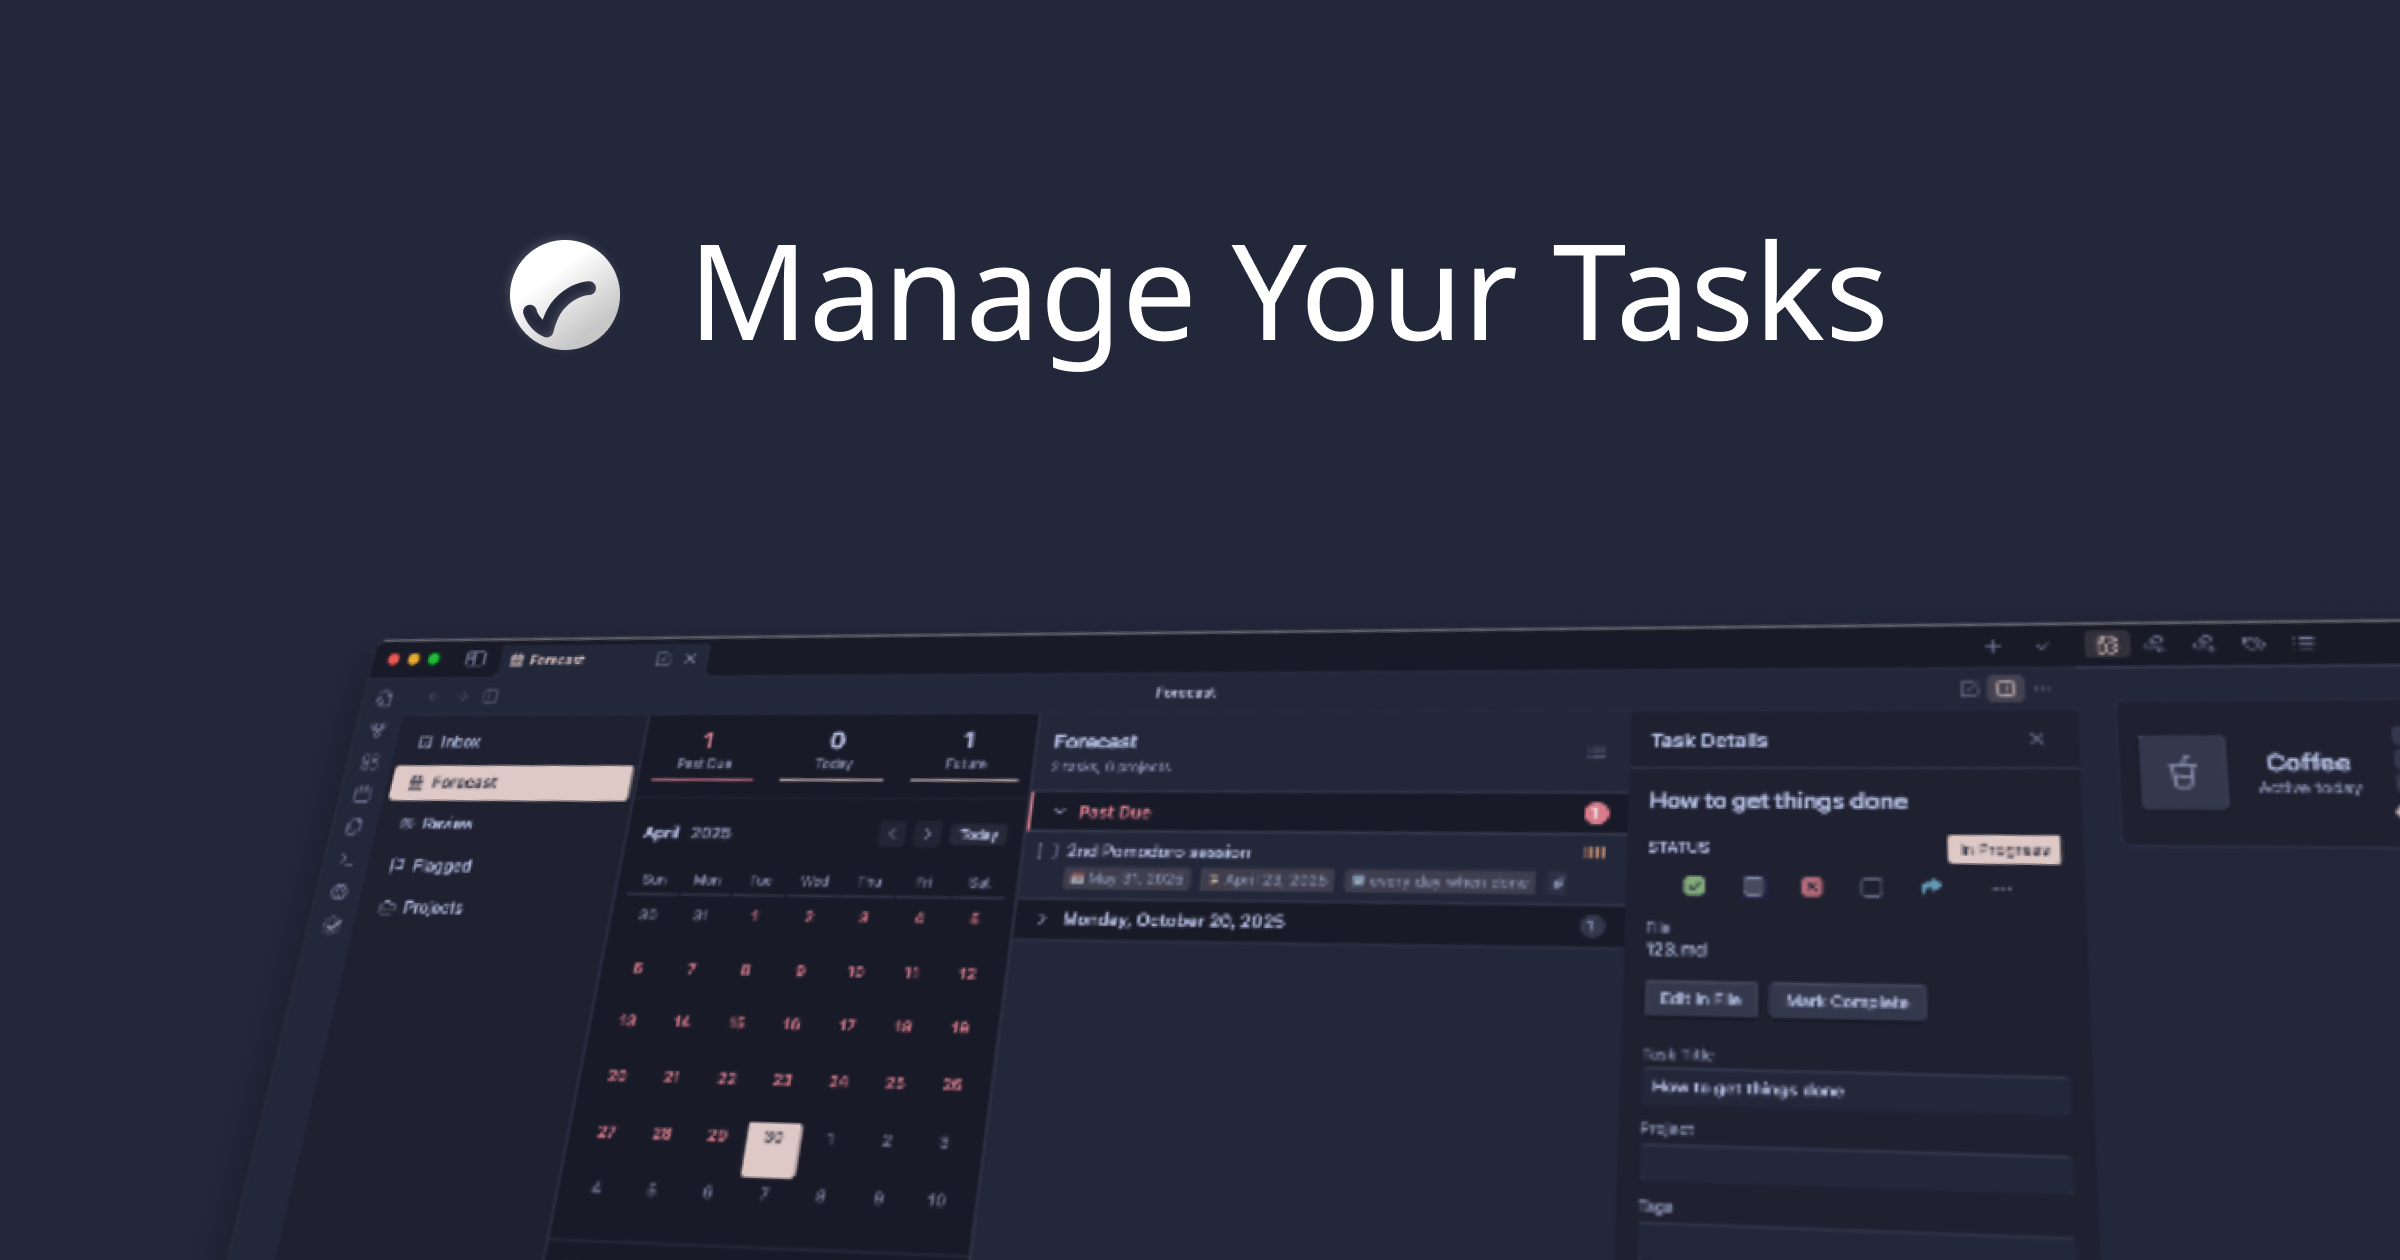This screenshot has width=2400, height=1260.
Task: Click the Mark Complete button
Action: [1847, 1001]
